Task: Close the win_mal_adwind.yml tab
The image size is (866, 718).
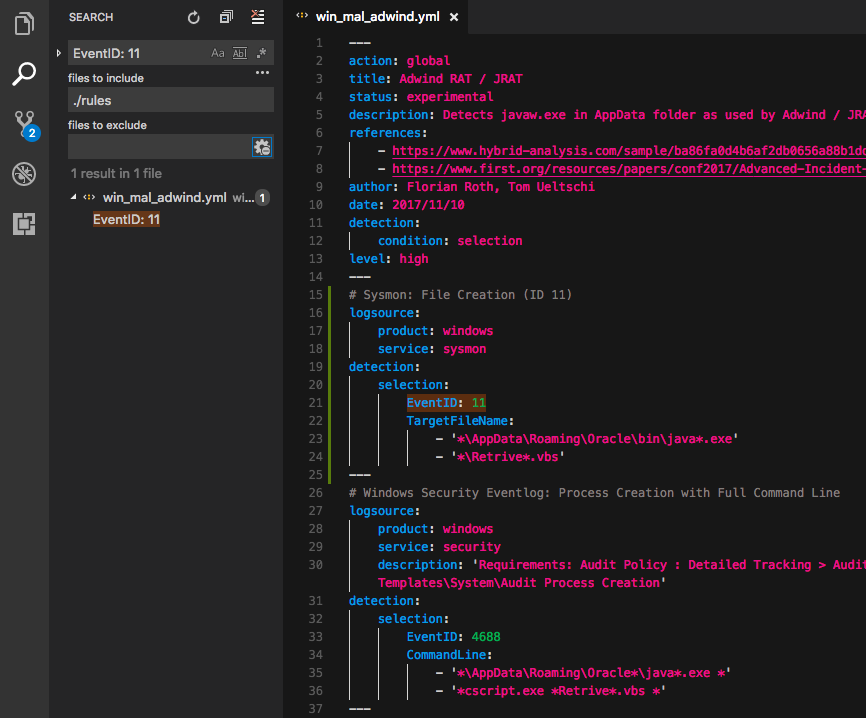Action: (x=454, y=18)
